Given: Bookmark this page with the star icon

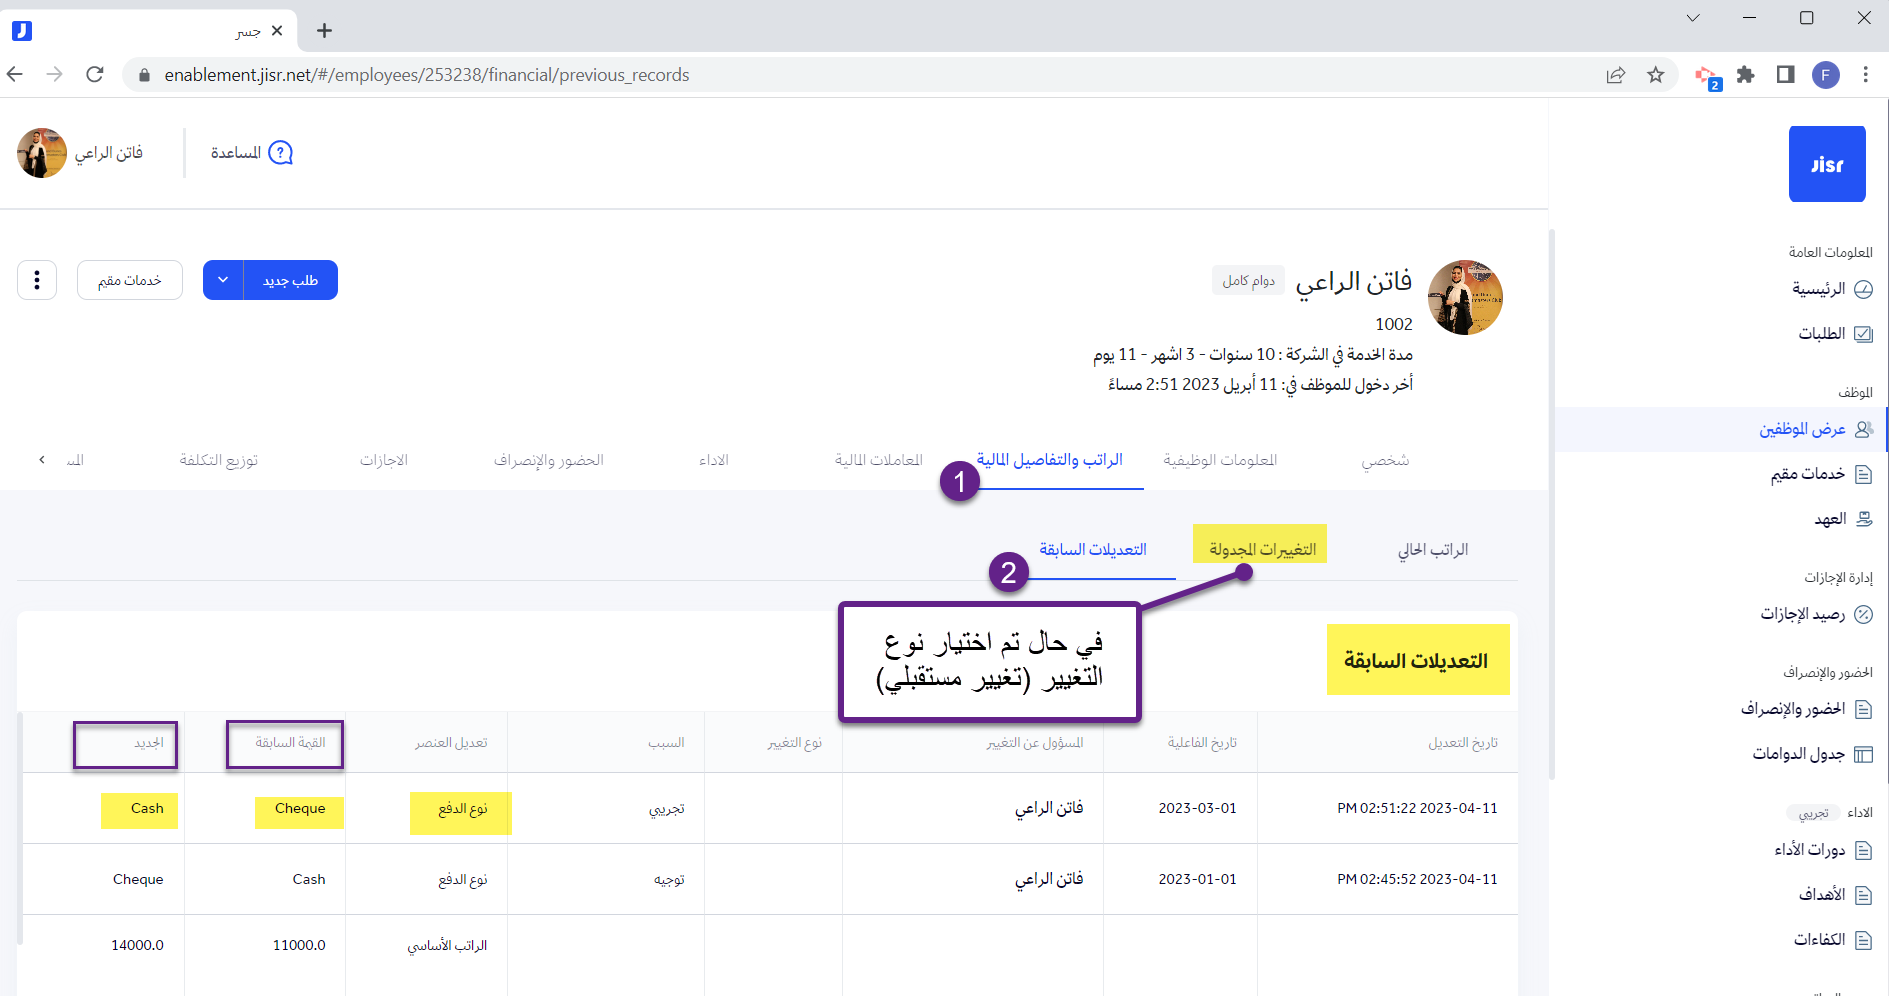Looking at the screenshot, I should [1656, 75].
